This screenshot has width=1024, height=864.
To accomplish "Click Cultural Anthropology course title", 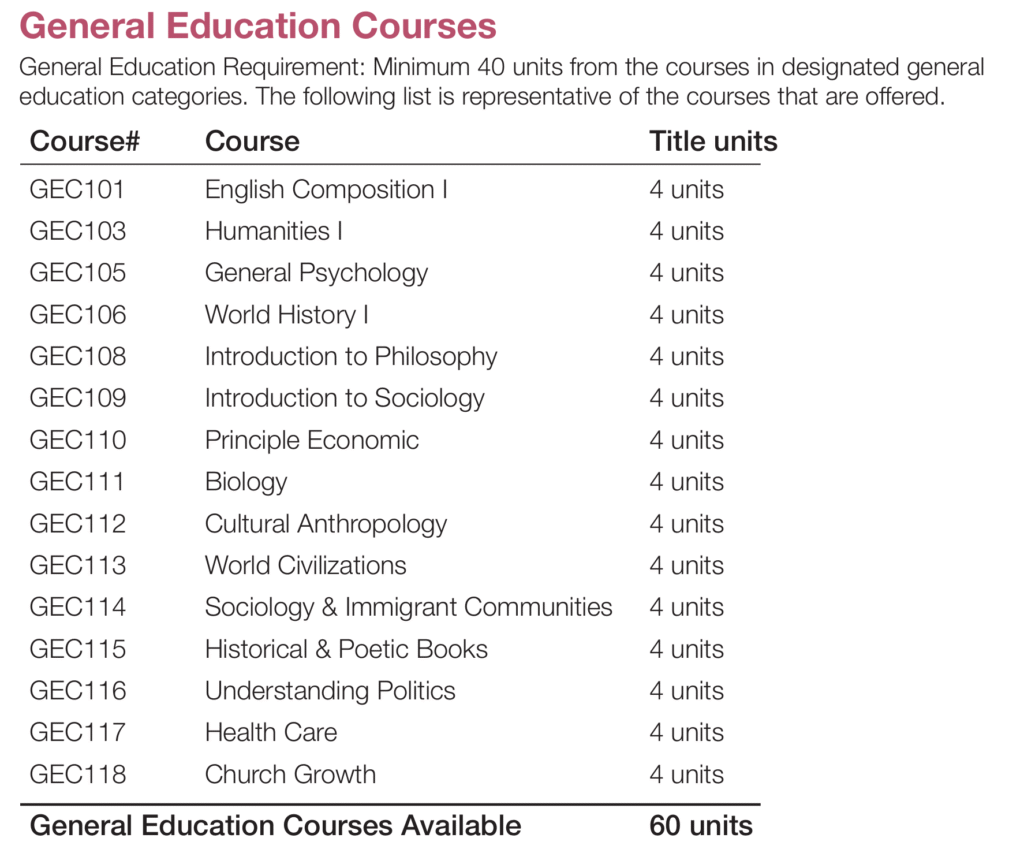I will pyautogui.click(x=326, y=524).
